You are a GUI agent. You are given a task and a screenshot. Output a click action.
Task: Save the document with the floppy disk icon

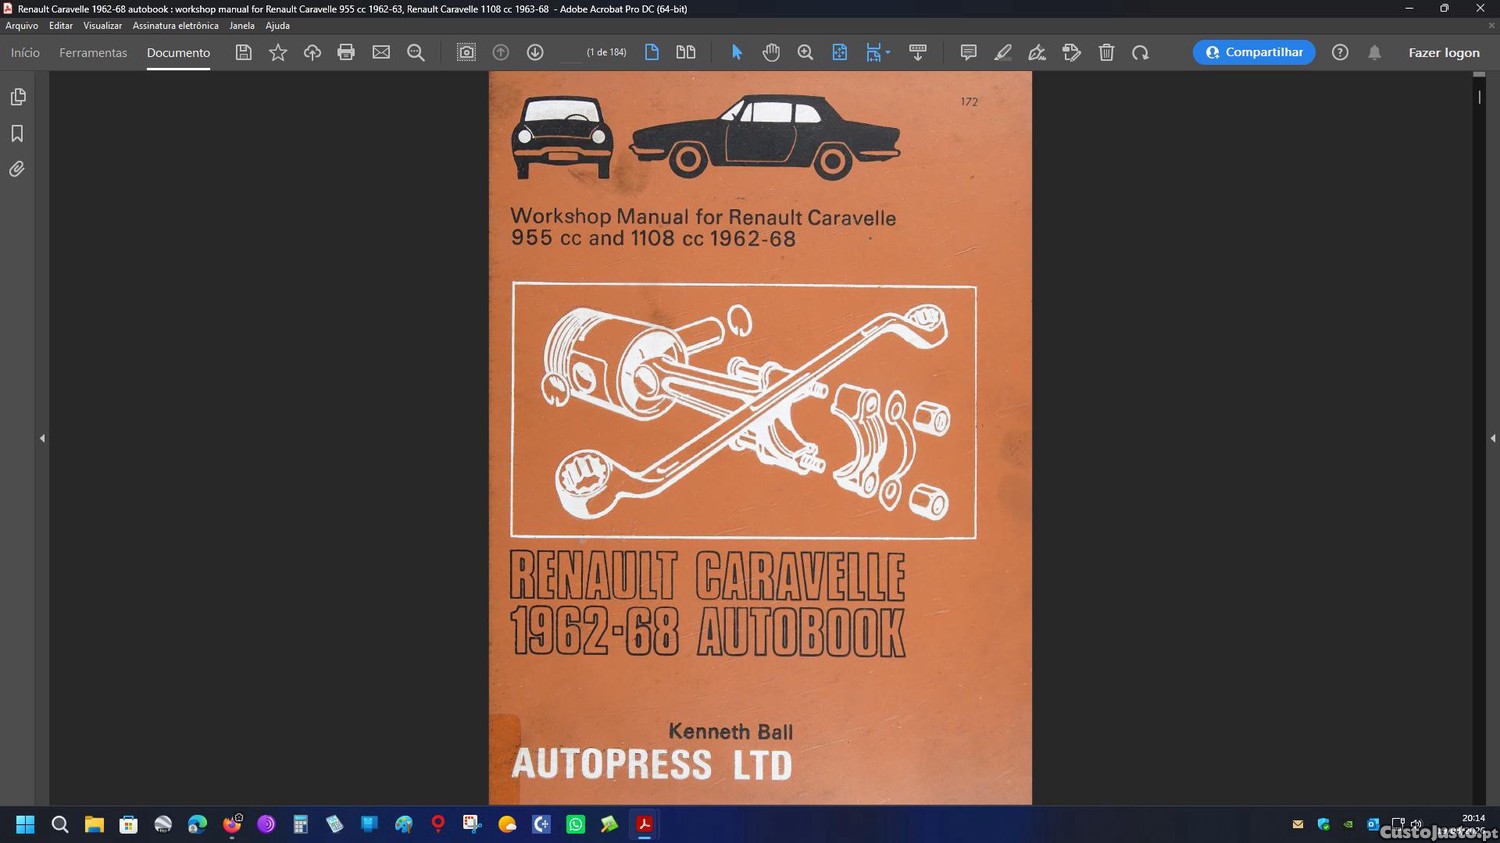click(x=243, y=52)
